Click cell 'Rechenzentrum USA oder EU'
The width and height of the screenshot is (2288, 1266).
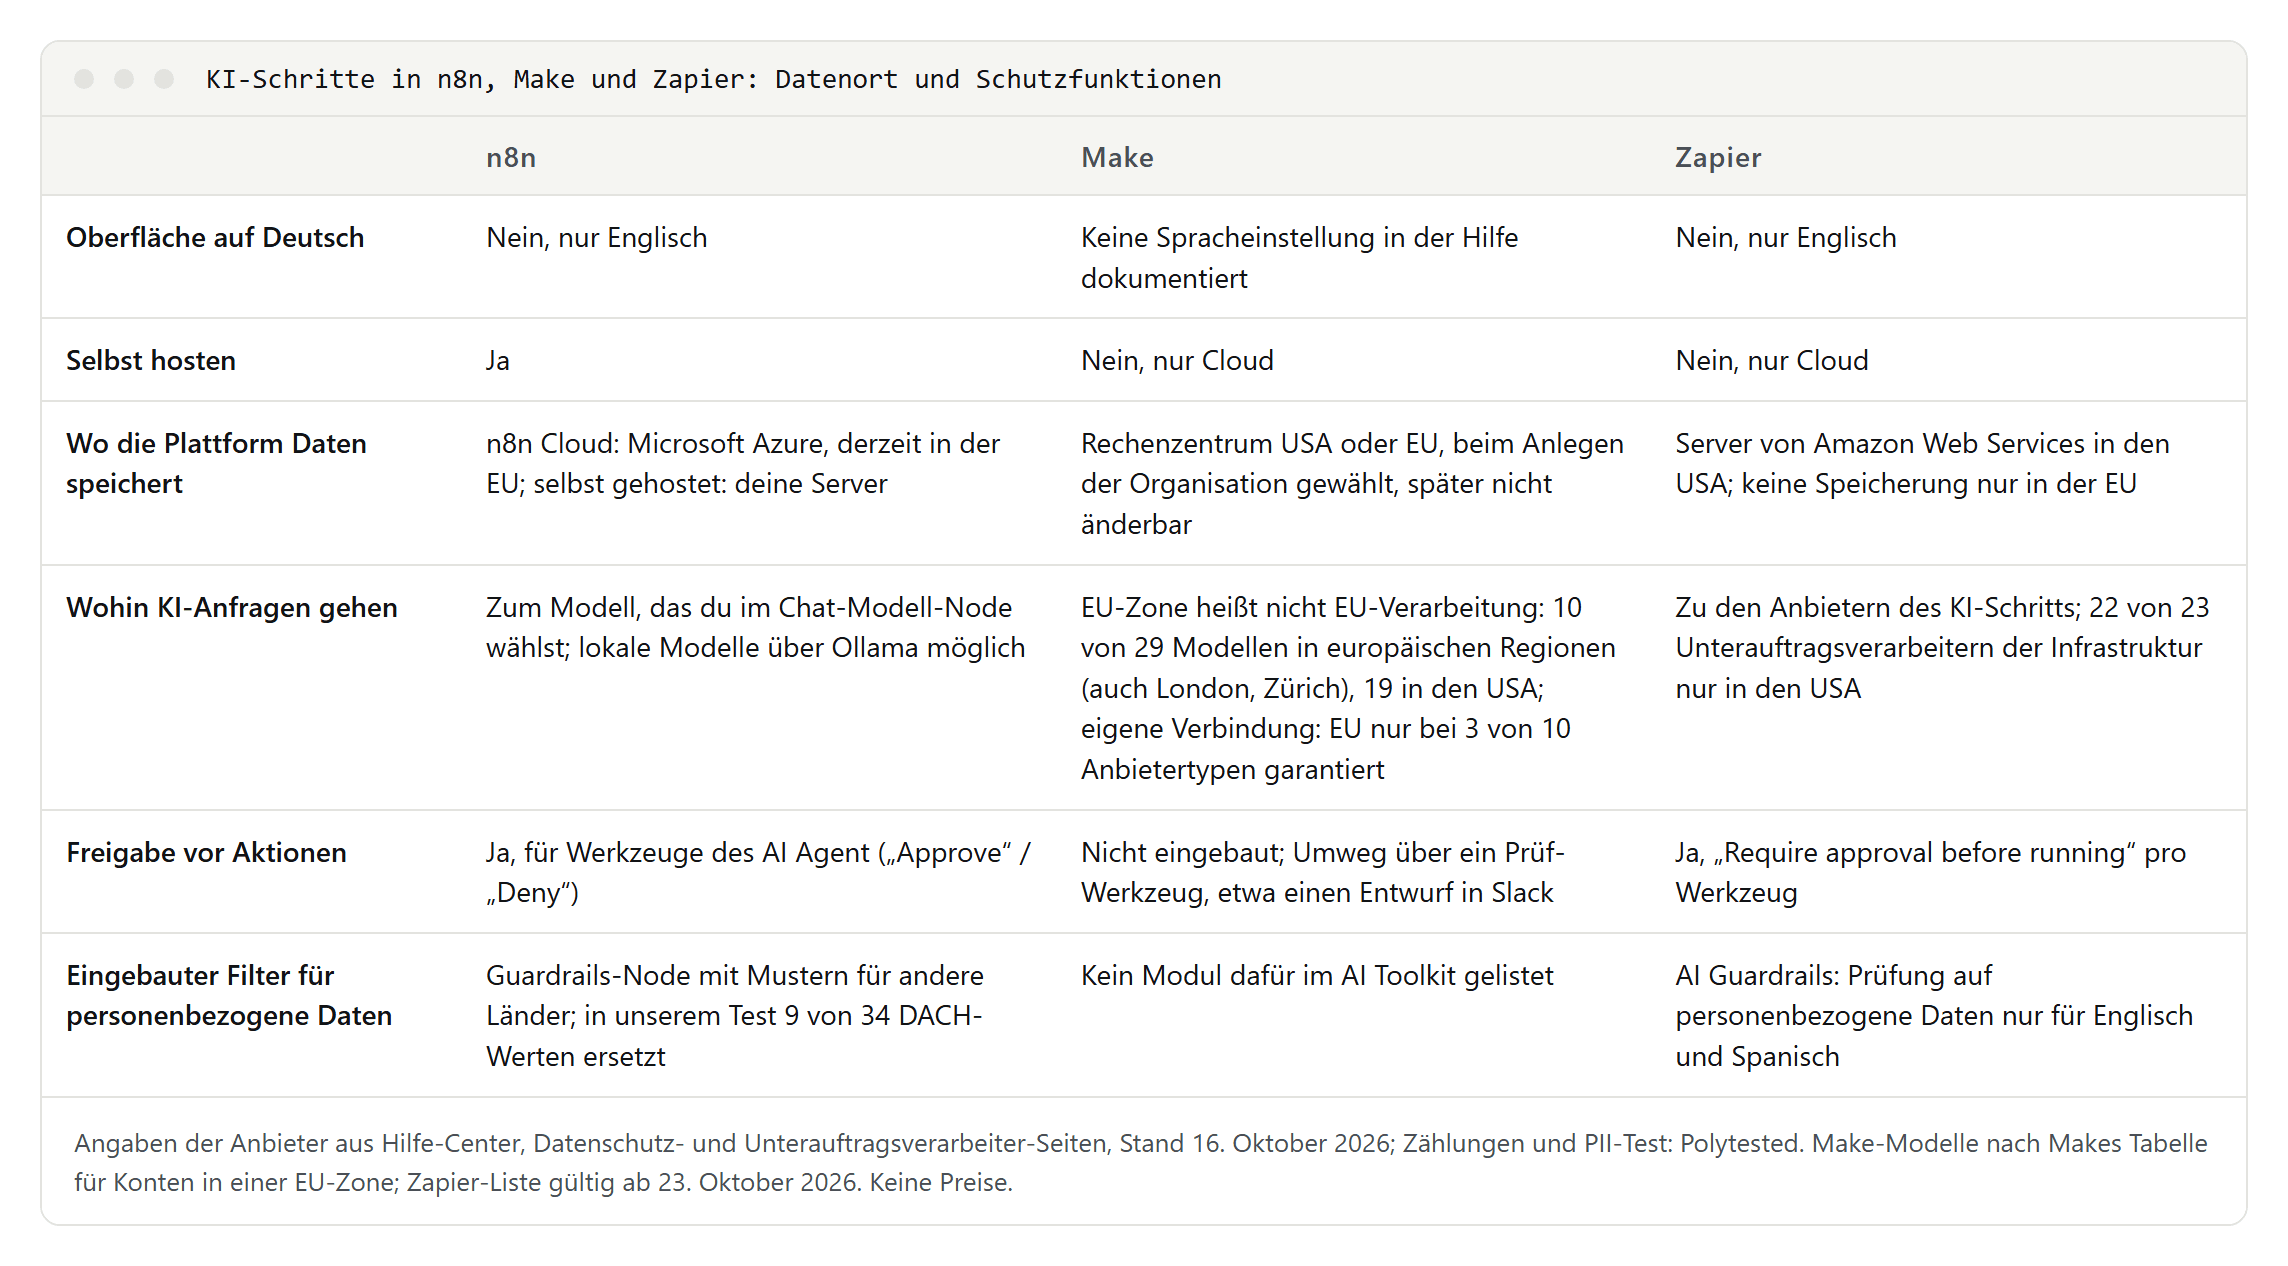click(x=1352, y=483)
